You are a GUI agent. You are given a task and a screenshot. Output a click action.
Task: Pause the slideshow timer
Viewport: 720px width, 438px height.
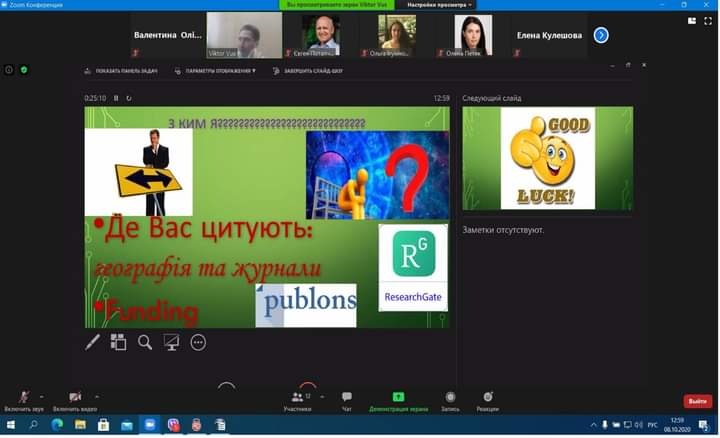pos(116,98)
